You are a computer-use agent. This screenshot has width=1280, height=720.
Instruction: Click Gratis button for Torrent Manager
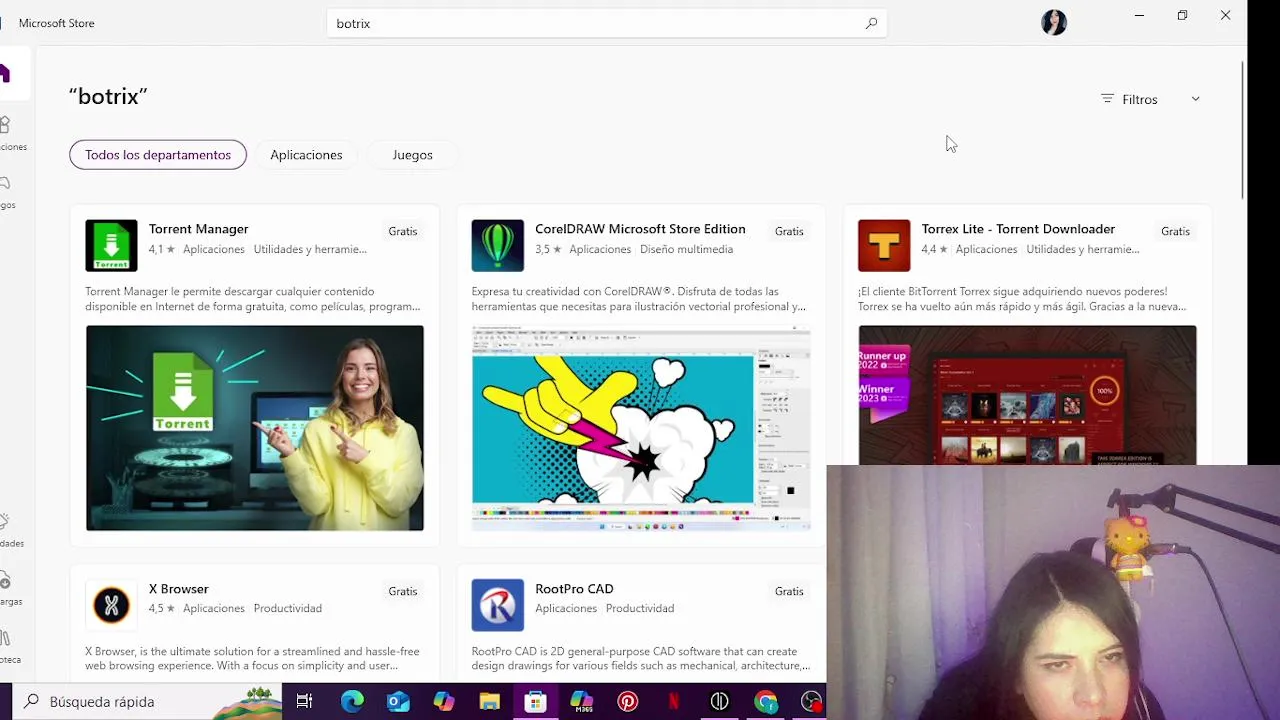click(403, 231)
